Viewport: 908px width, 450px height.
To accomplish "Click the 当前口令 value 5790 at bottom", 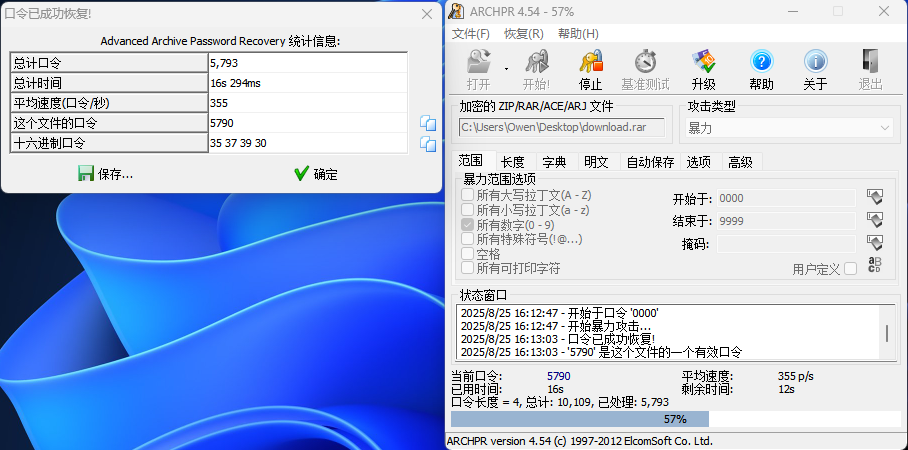I will pyautogui.click(x=559, y=376).
